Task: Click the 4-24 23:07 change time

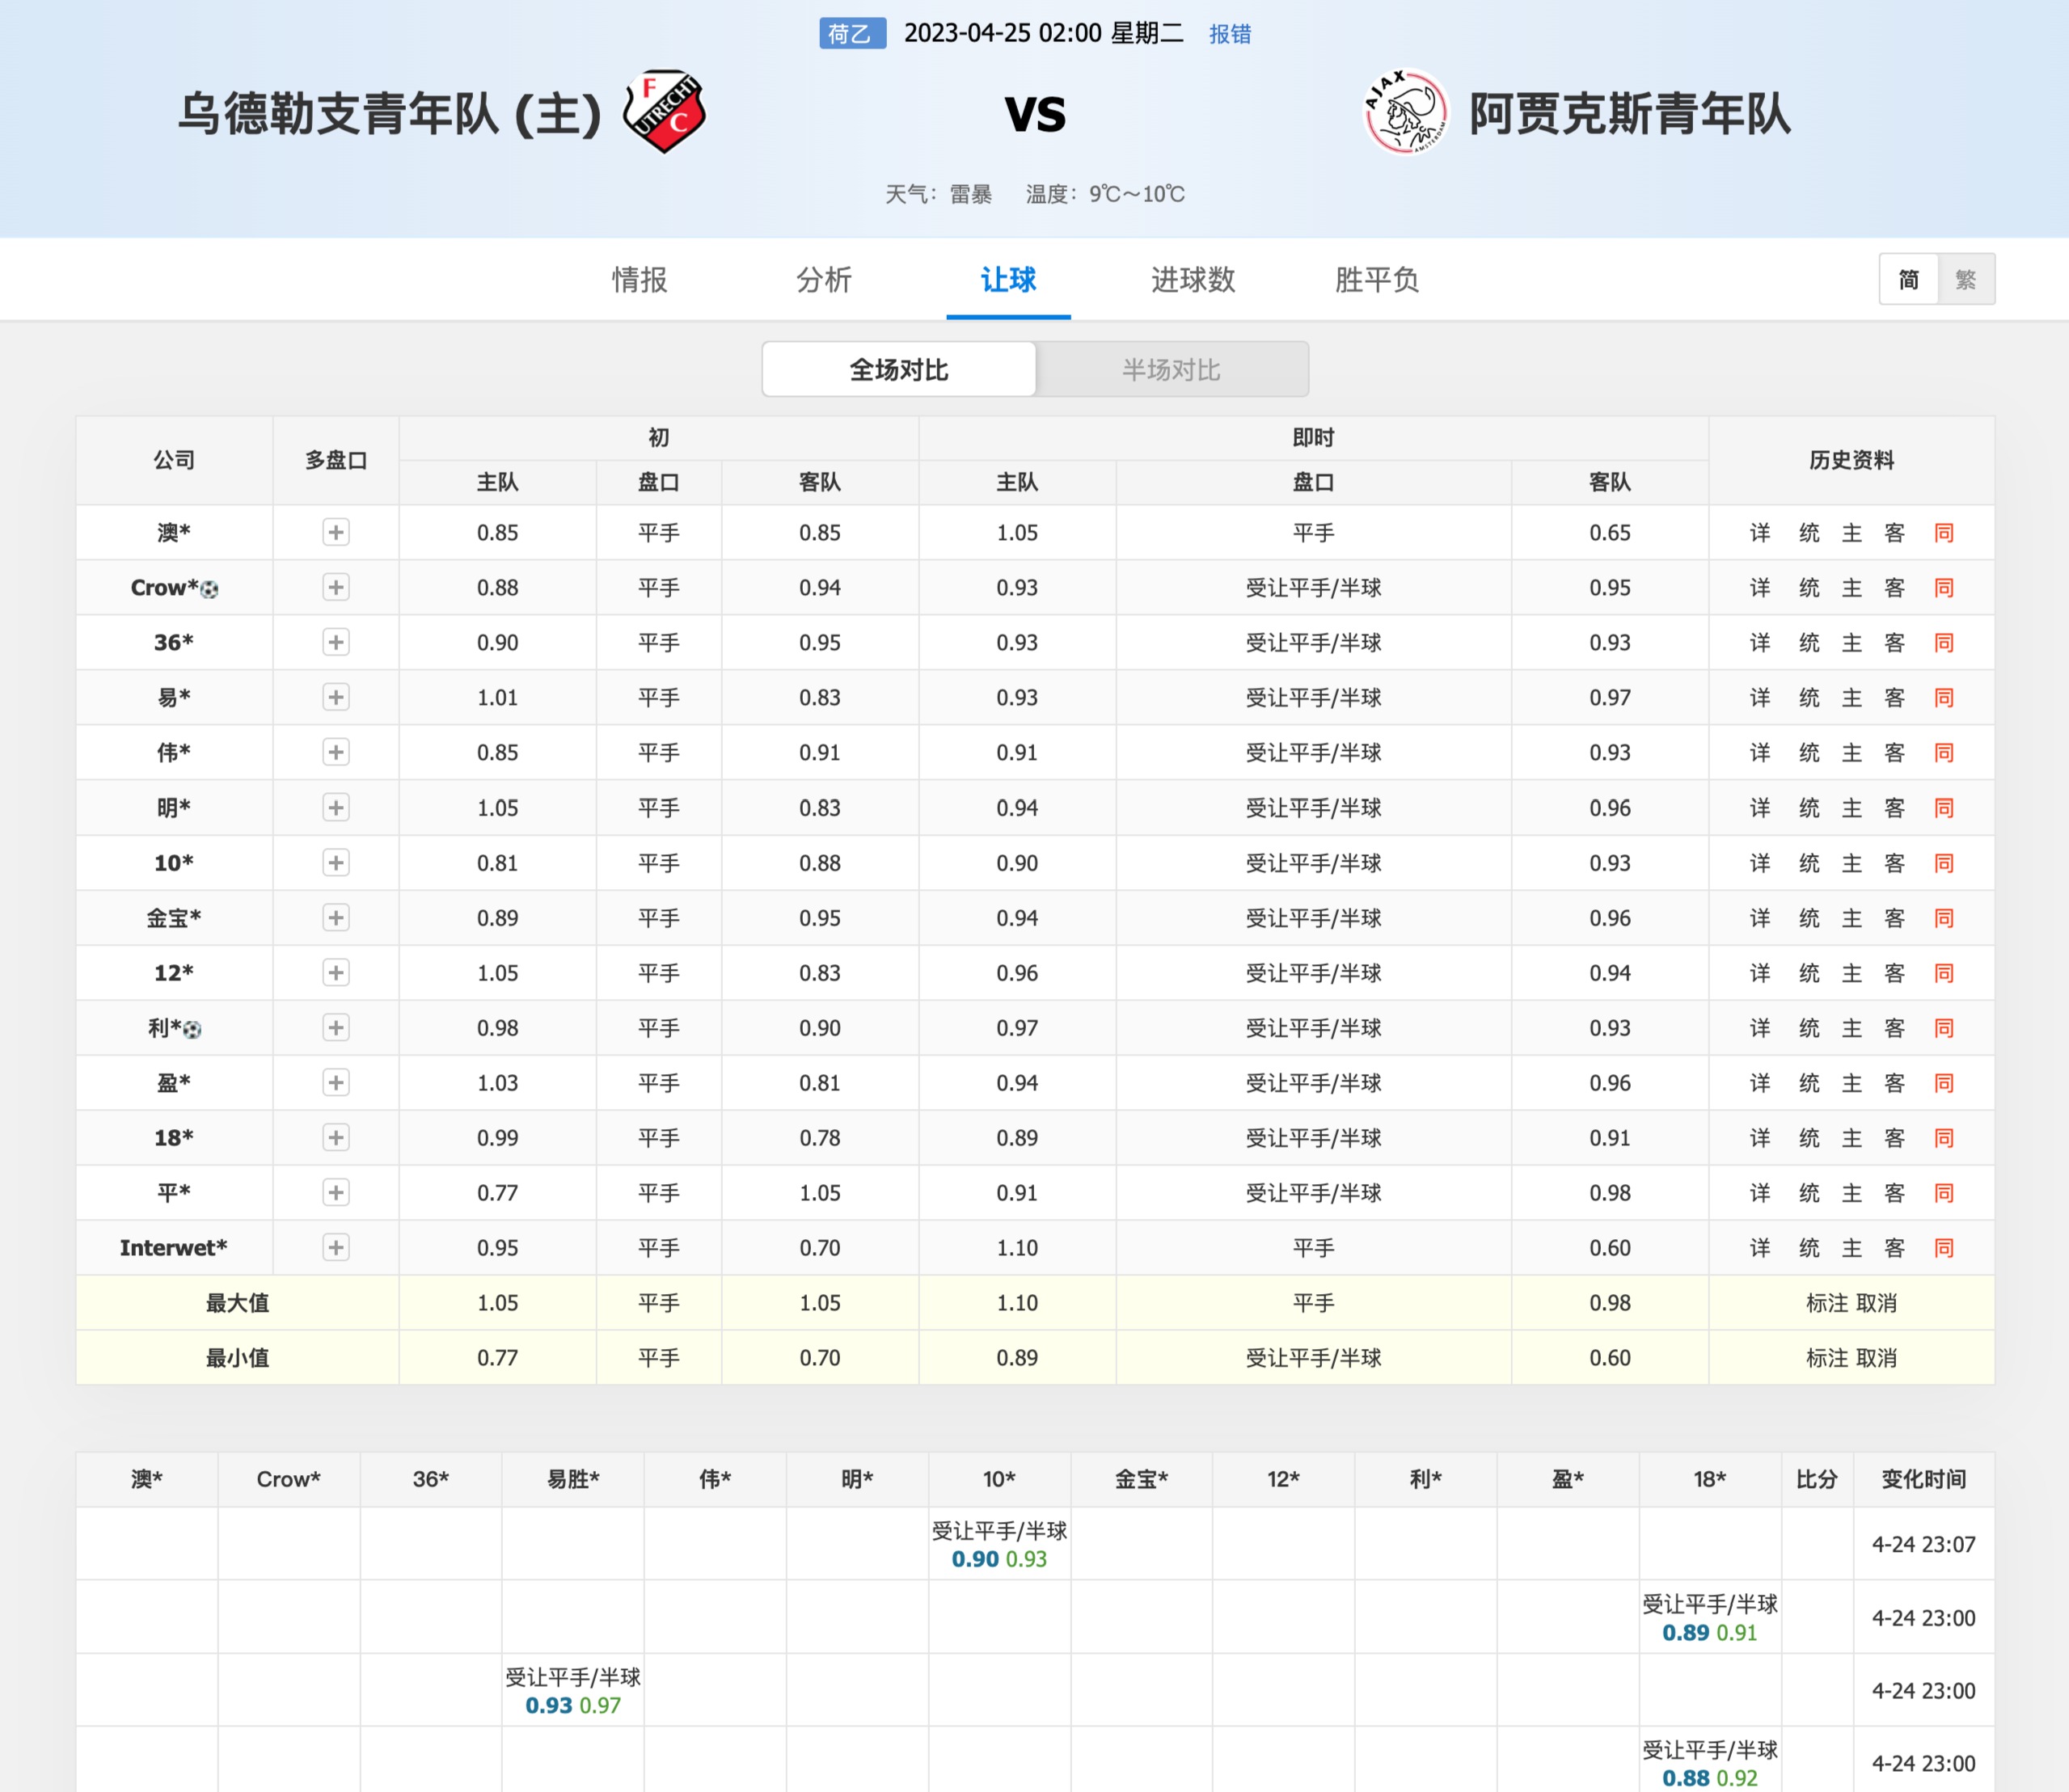Action: (1923, 1544)
